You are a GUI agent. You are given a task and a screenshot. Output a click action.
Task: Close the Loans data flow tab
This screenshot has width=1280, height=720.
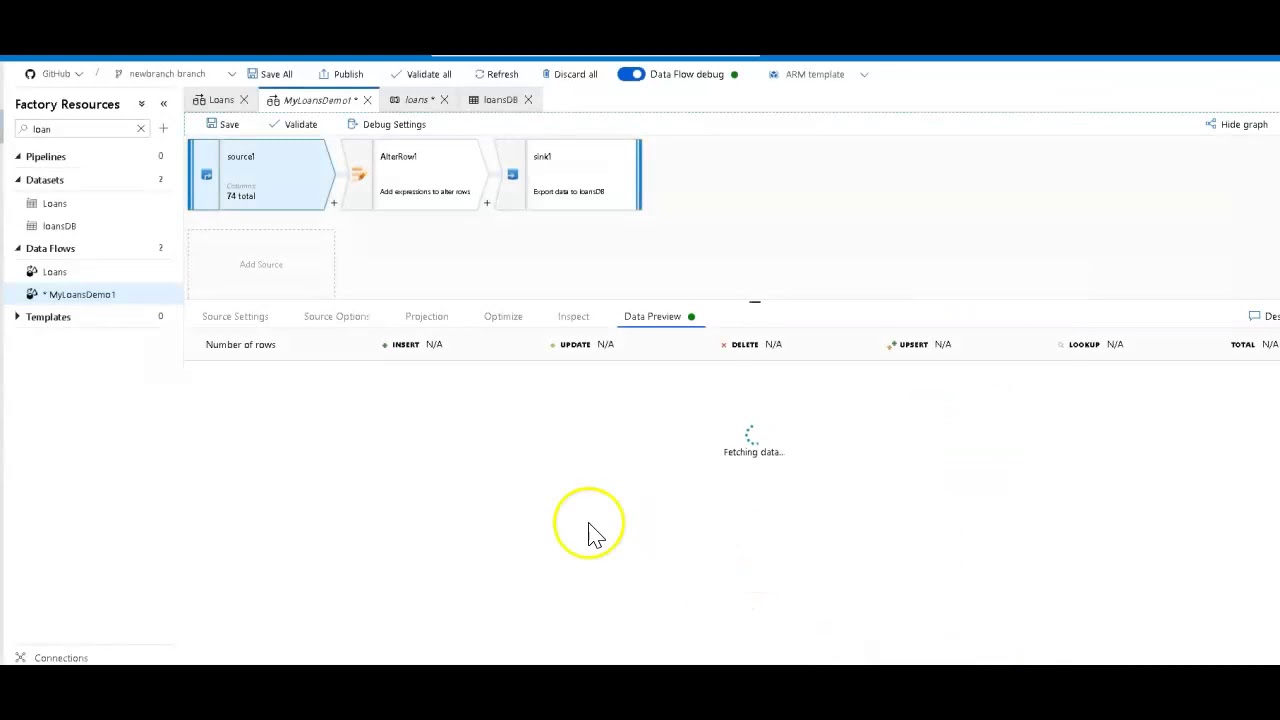coord(244,100)
